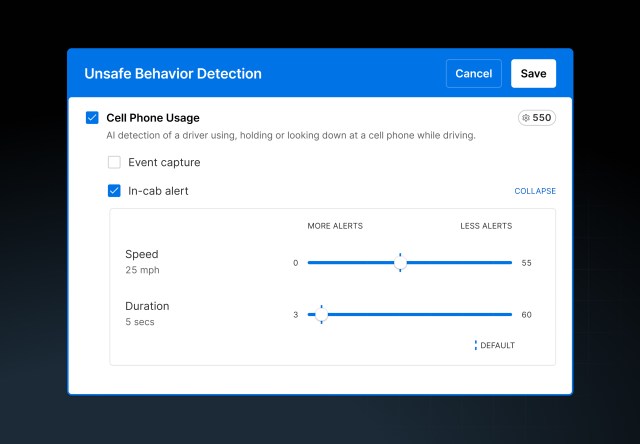The height and width of the screenshot is (444, 640).
Task: Click the Speed slider handle
Action: [x=400, y=262]
